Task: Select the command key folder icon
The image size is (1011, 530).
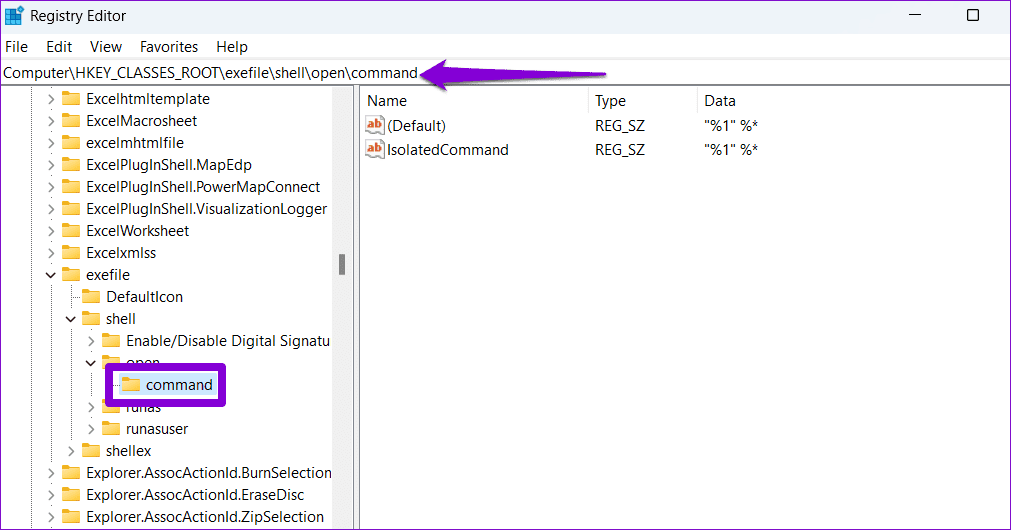Action: pos(131,384)
